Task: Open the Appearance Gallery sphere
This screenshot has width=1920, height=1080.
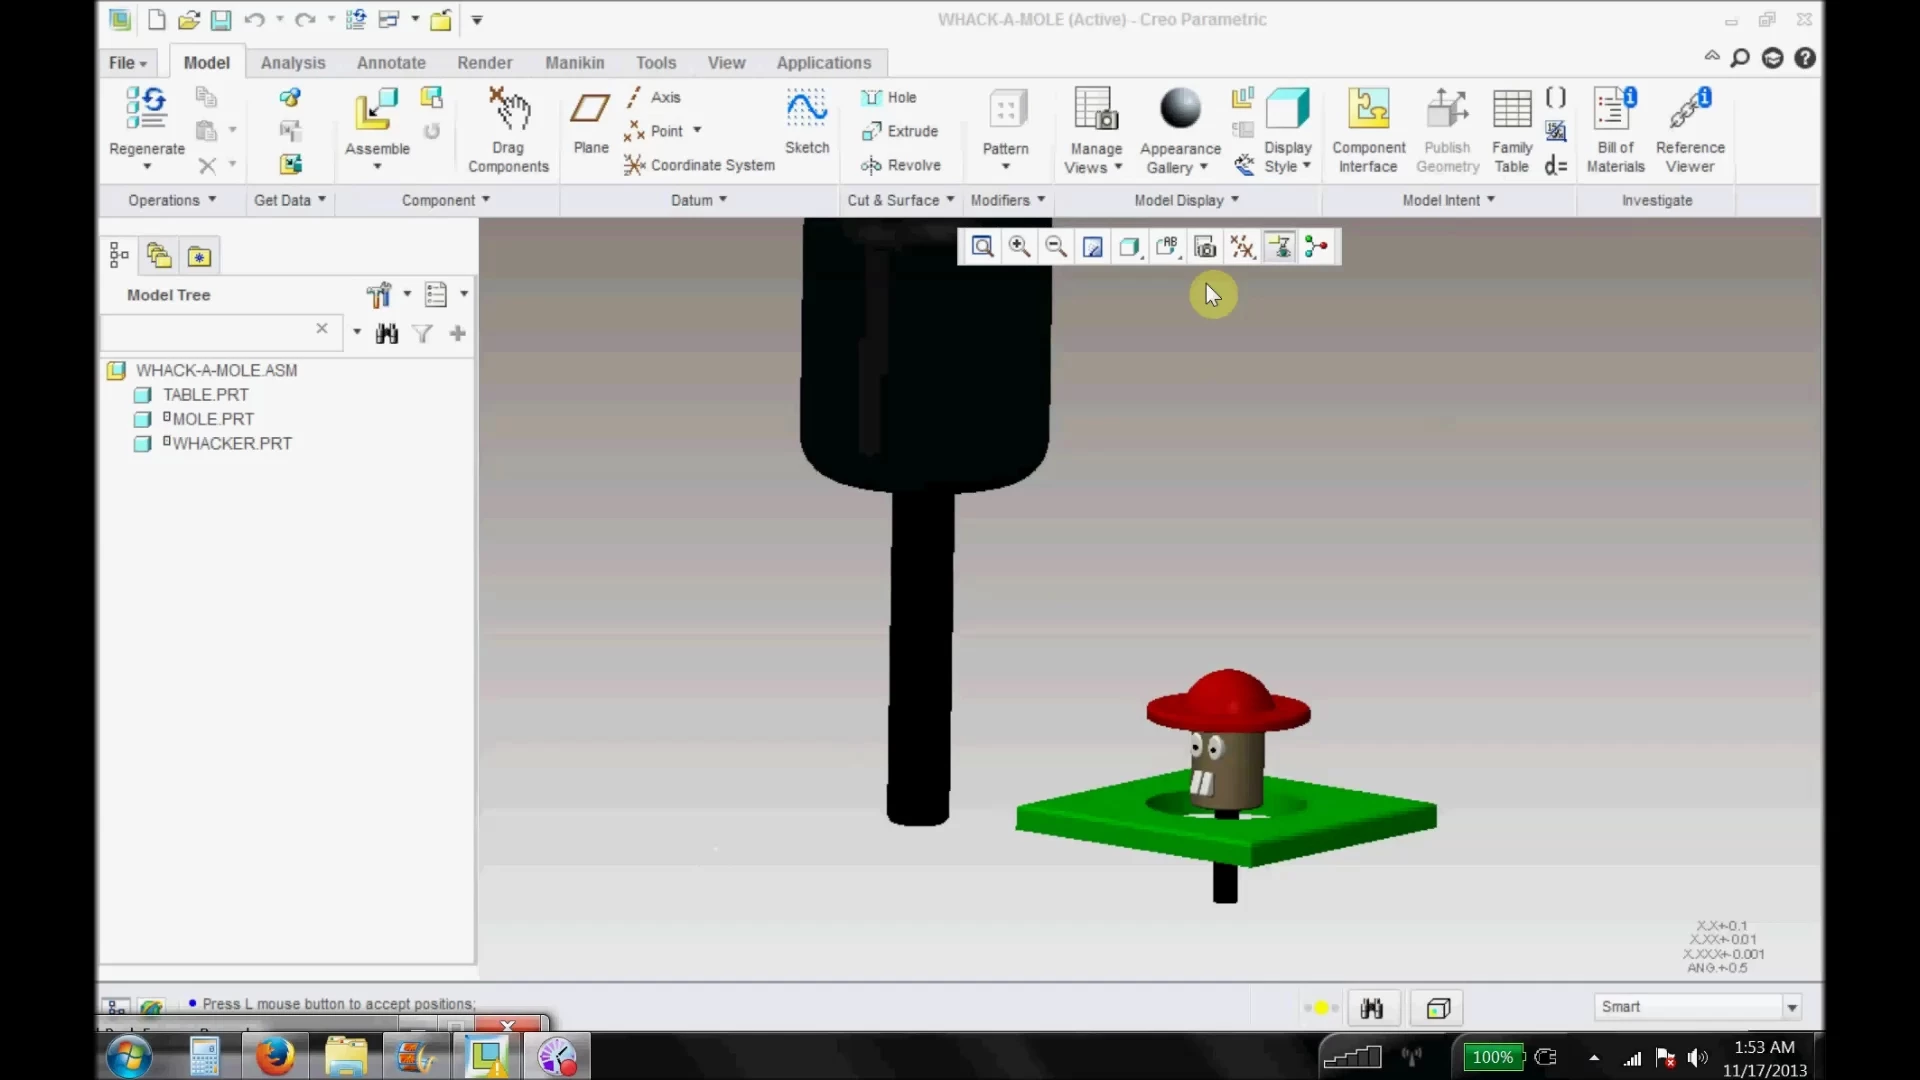Action: (x=1180, y=109)
